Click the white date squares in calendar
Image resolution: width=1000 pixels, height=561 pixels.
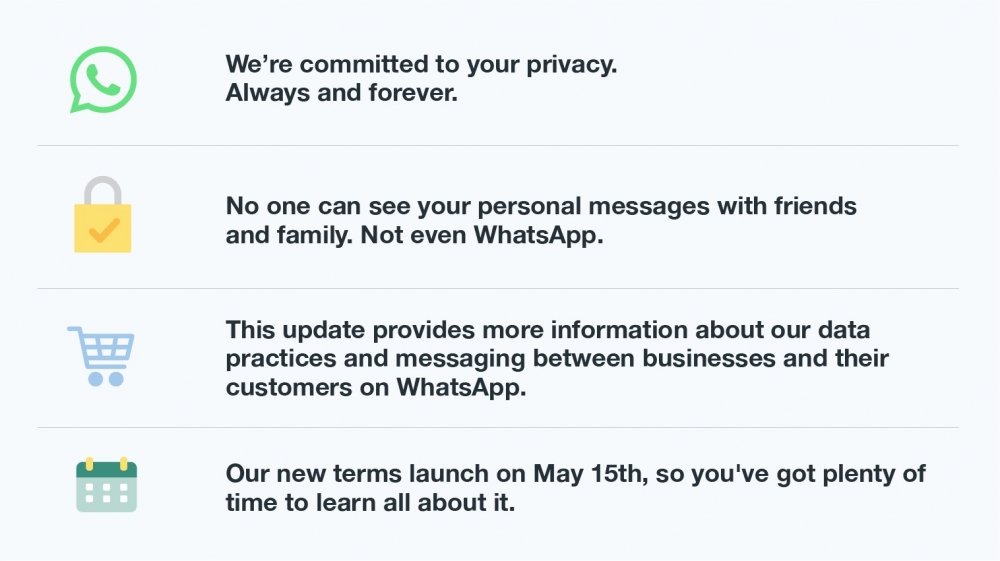point(107,493)
